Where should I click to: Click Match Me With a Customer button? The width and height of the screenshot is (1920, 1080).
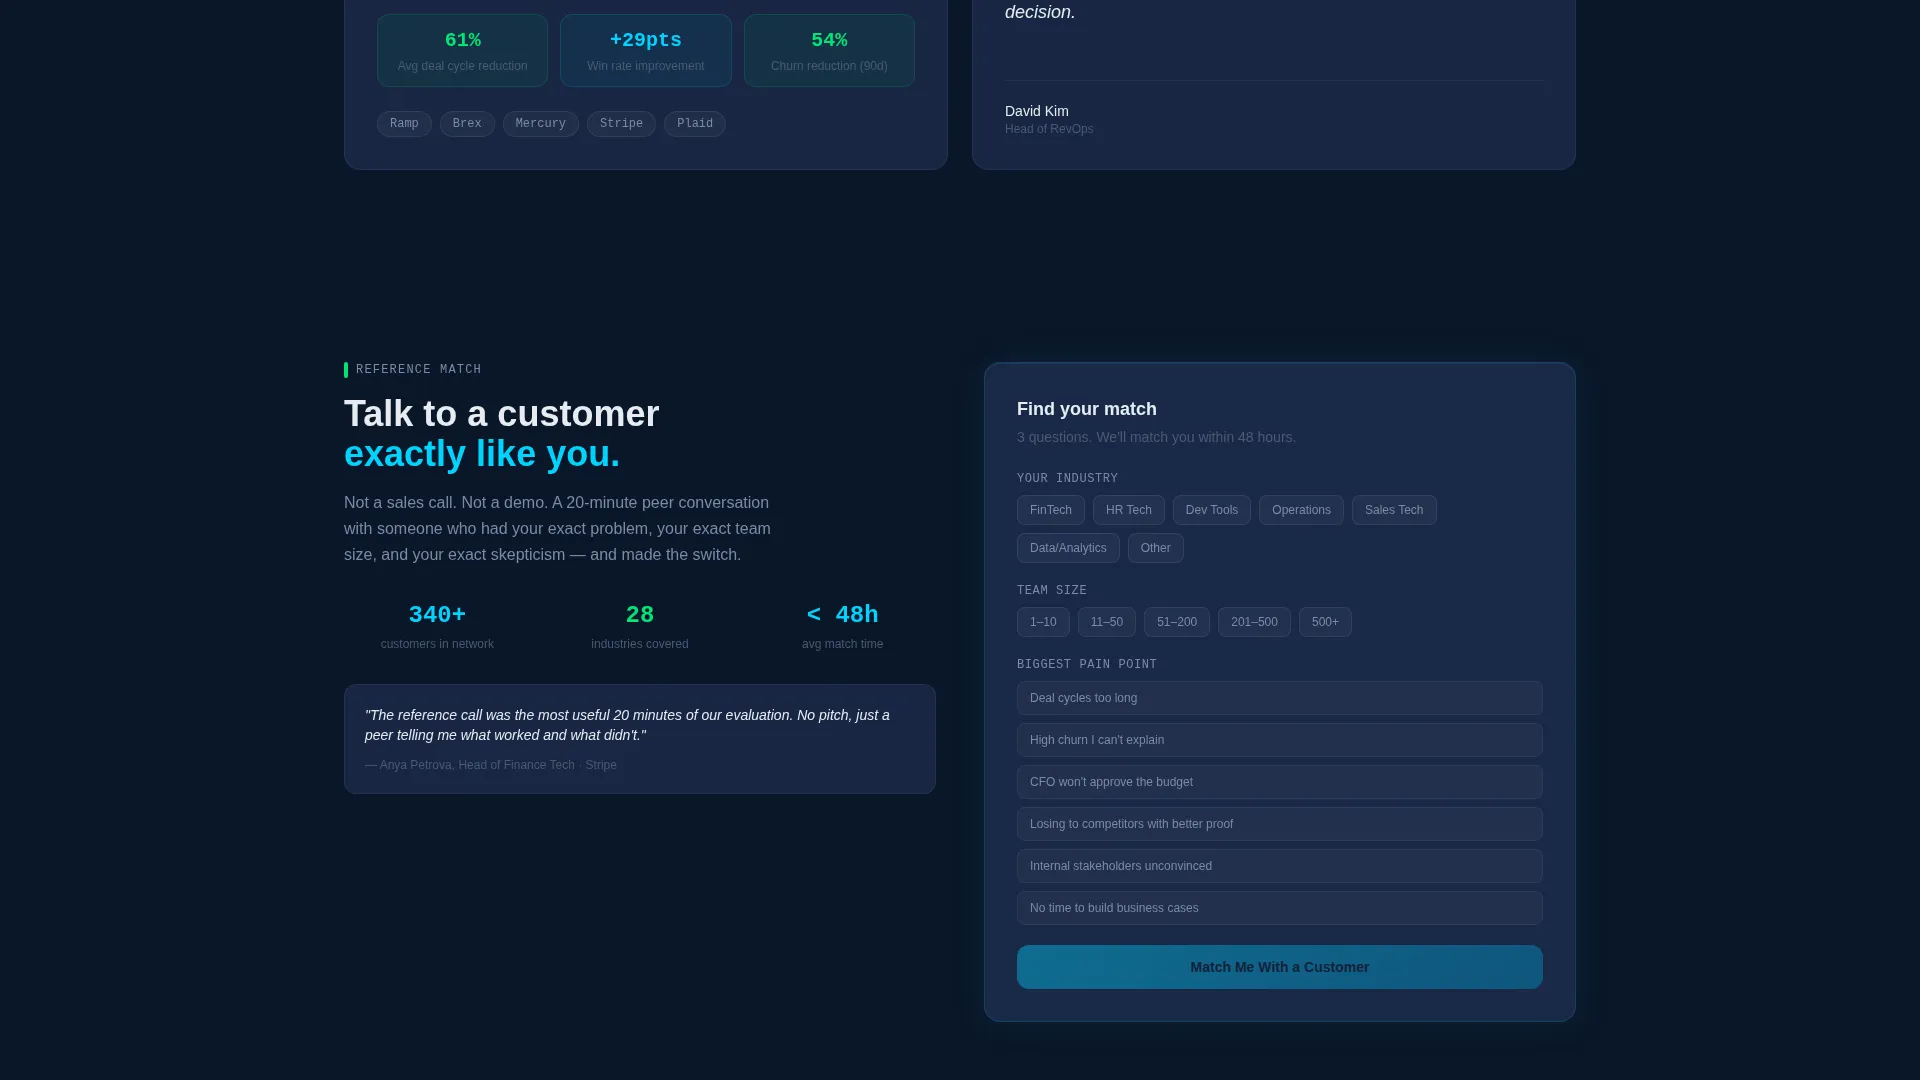click(x=1279, y=967)
